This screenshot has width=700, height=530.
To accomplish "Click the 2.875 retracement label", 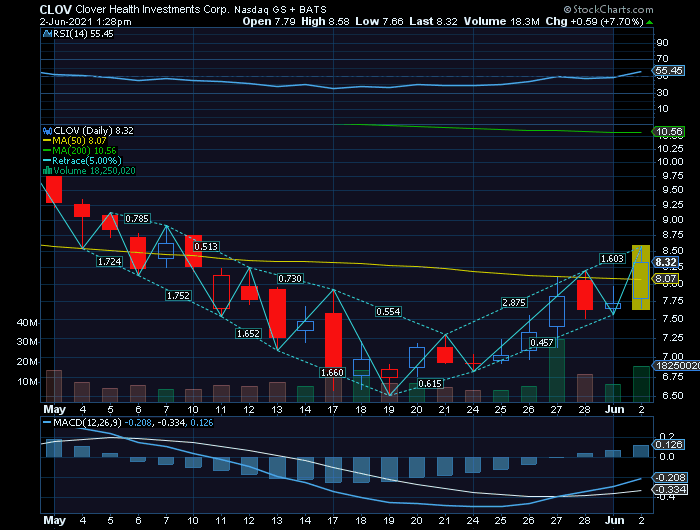I will 514,303.
